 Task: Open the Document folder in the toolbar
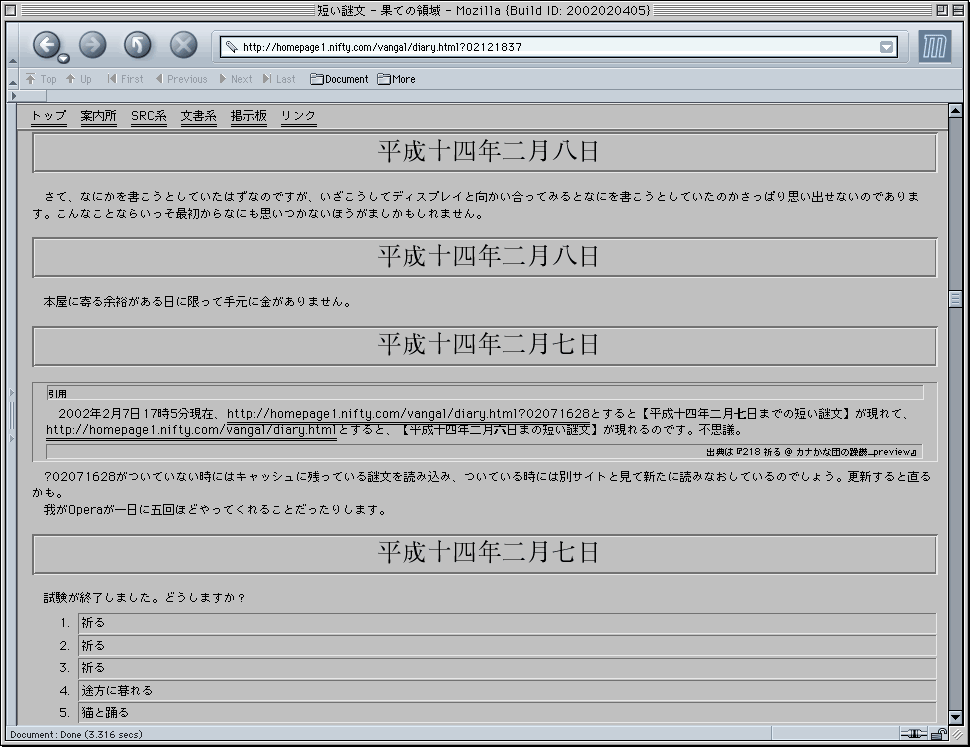pos(339,79)
